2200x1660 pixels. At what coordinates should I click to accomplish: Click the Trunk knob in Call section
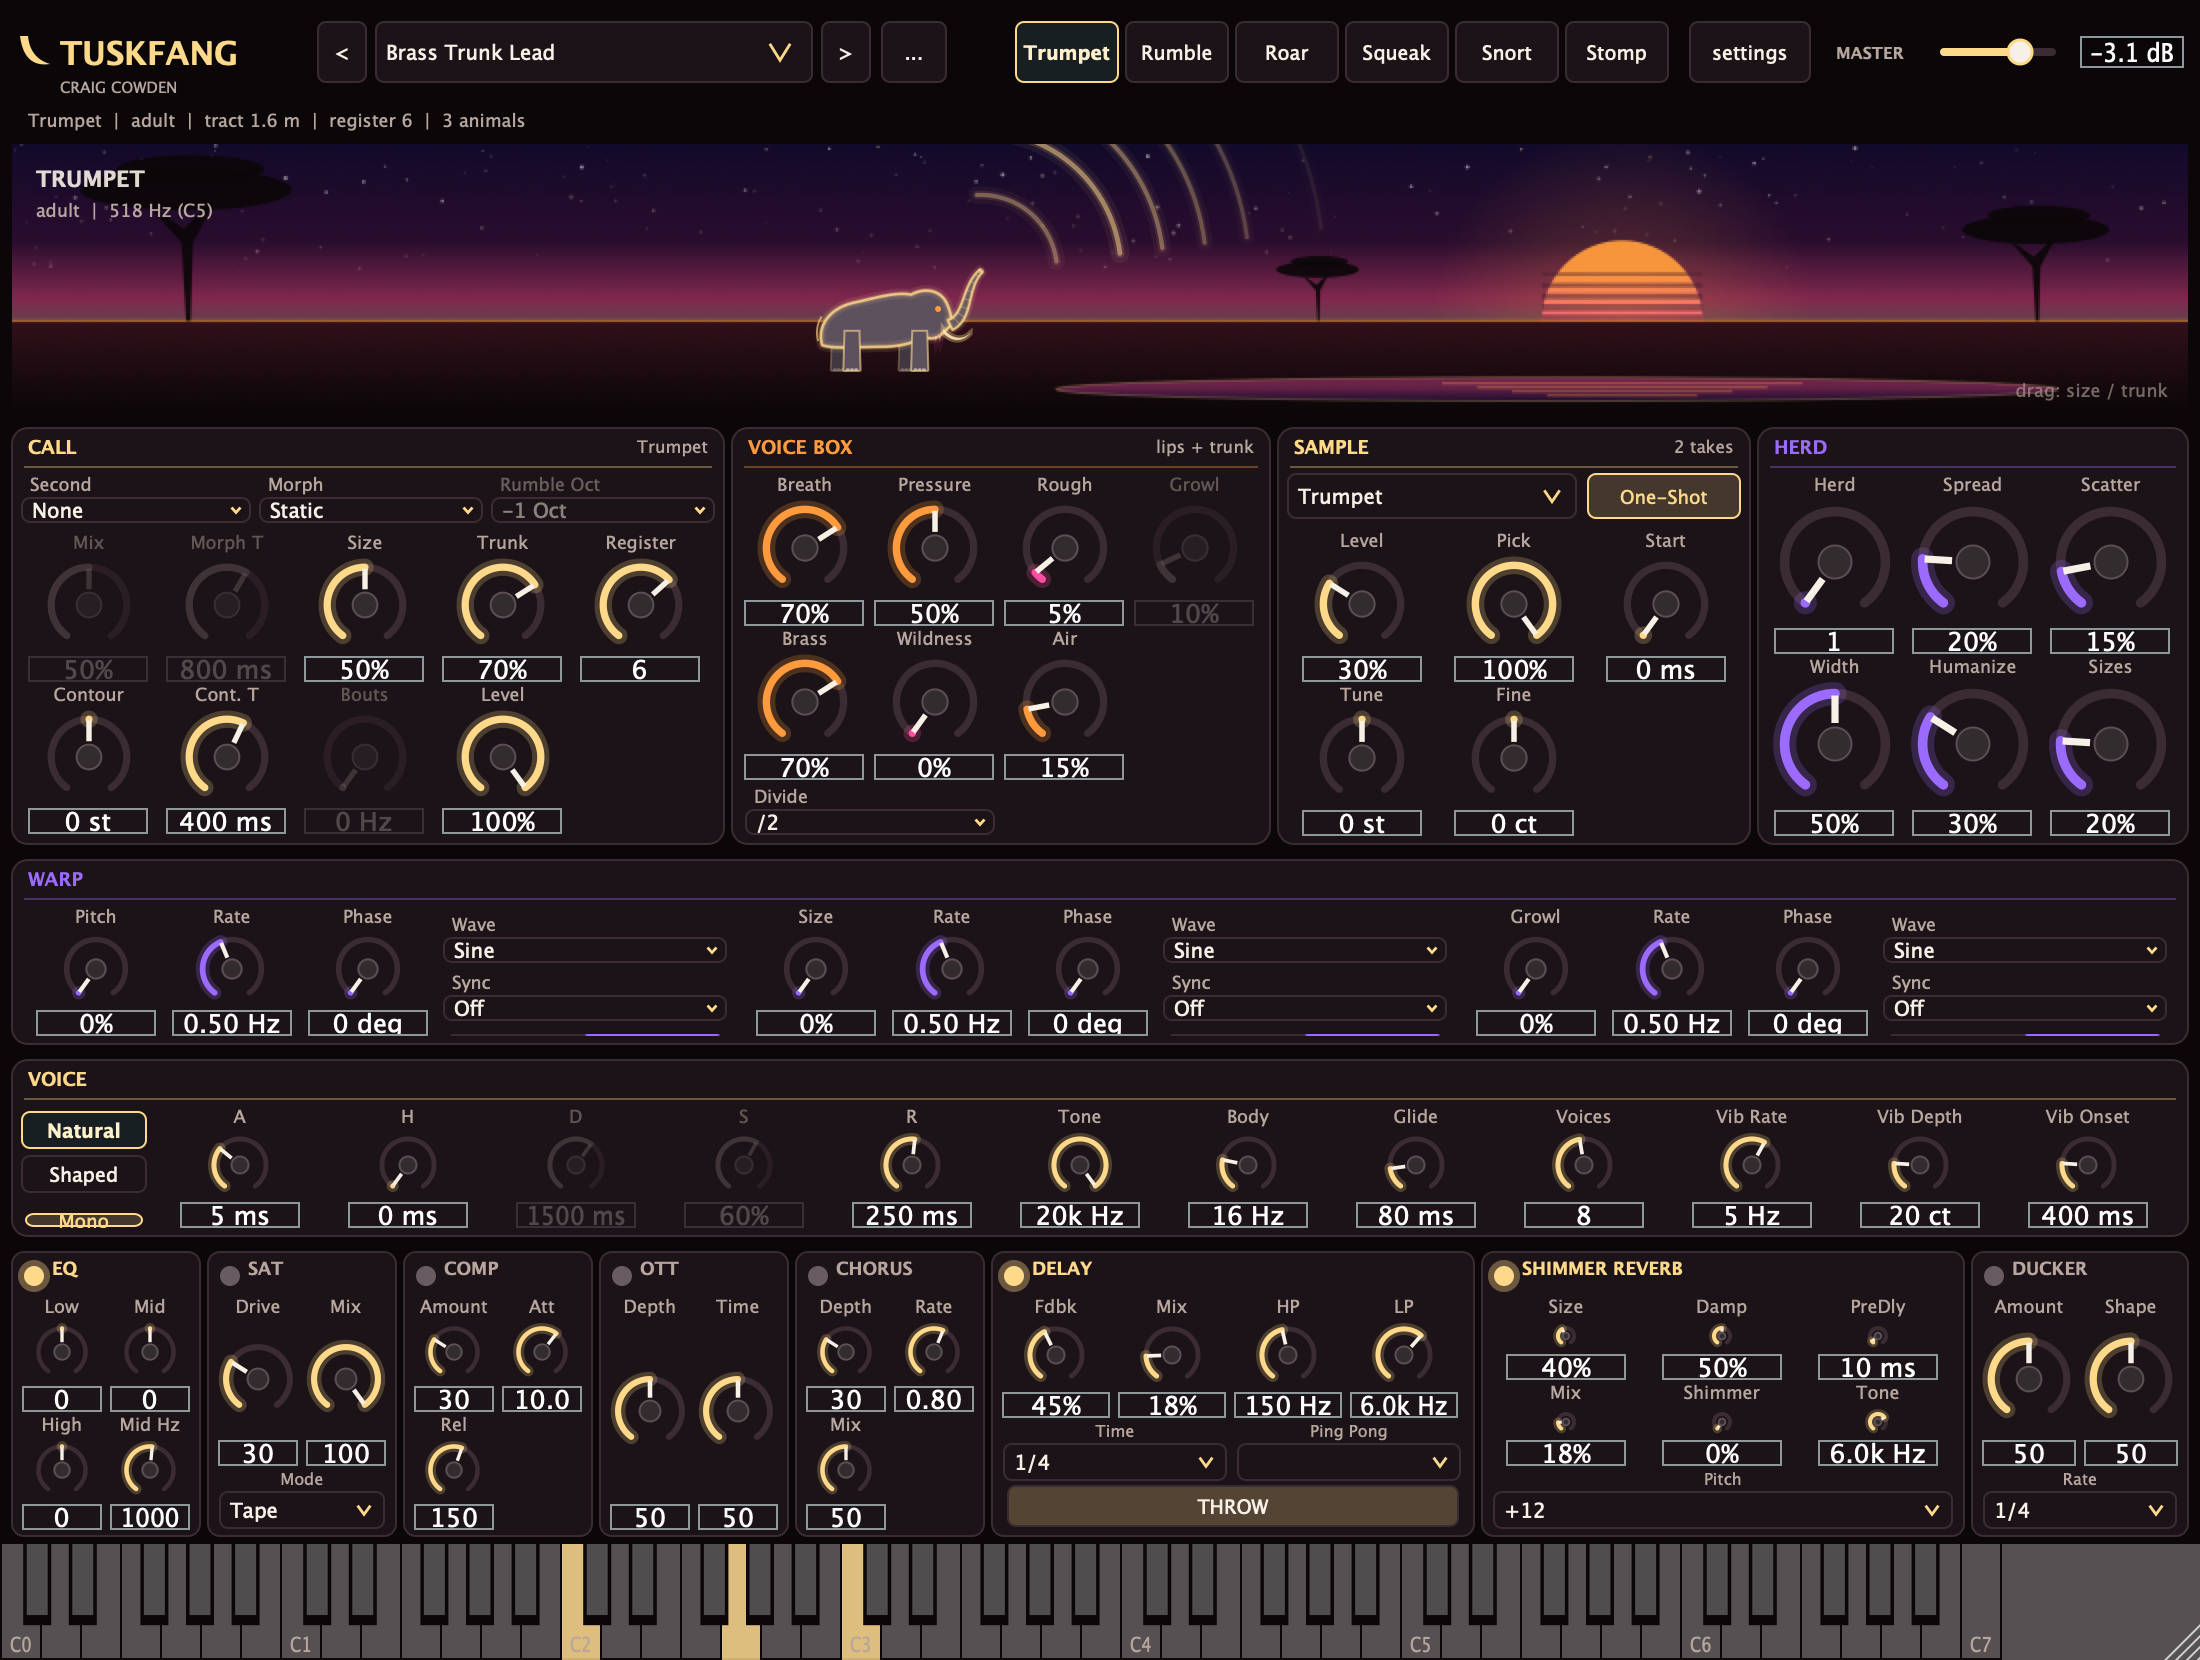[502, 604]
